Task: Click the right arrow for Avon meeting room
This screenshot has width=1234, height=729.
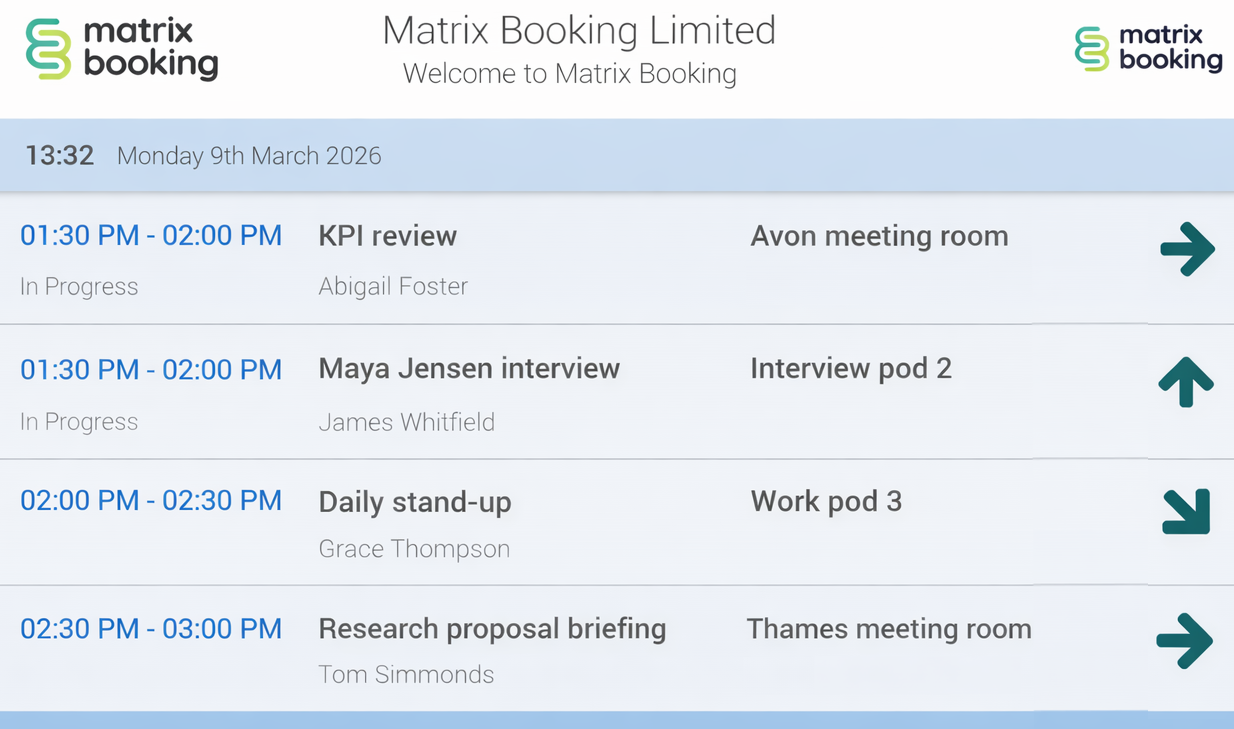Action: (1187, 249)
